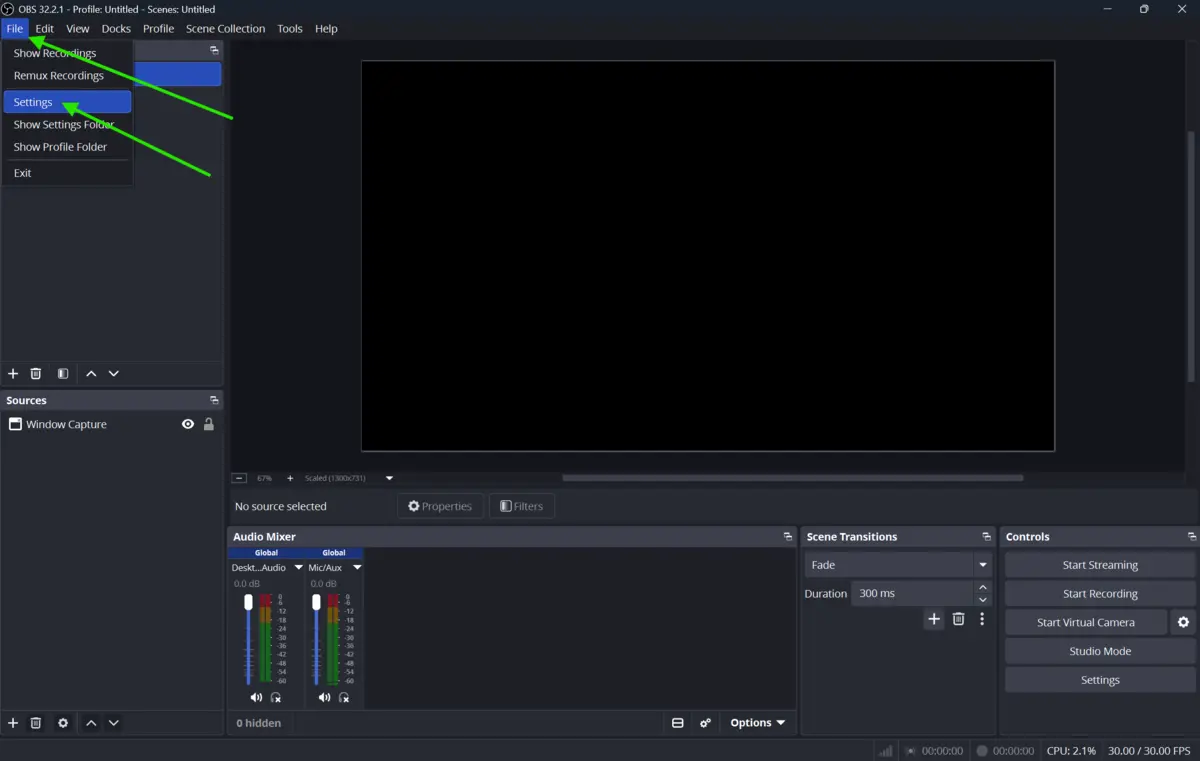Choose Exit from the File menu
Image resolution: width=1200 pixels, height=761 pixels.
click(67, 173)
